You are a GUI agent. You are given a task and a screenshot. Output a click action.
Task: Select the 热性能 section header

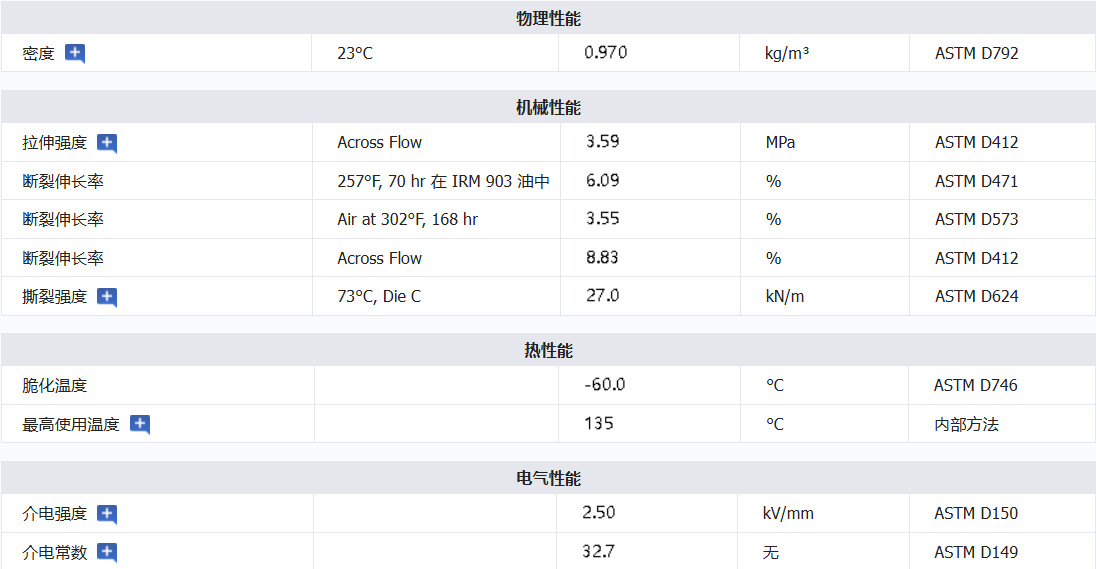(548, 351)
